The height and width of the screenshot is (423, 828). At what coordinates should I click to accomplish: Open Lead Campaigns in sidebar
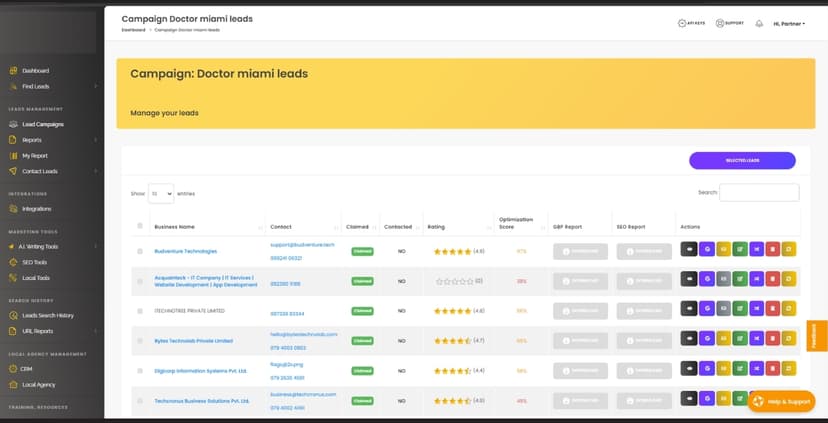(x=42, y=125)
